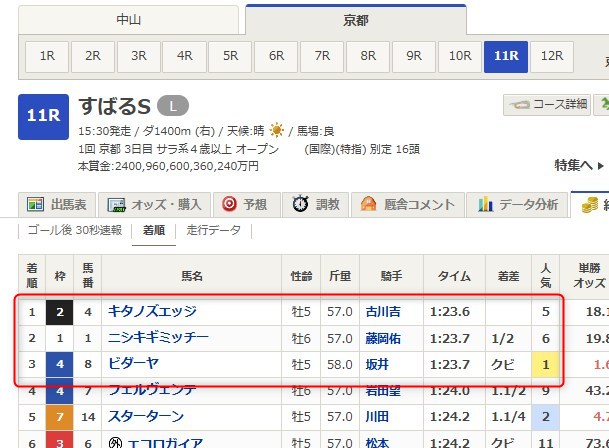Screen dimensions: 609x448
Task: Open the データ分析 tab
Action: (x=518, y=204)
